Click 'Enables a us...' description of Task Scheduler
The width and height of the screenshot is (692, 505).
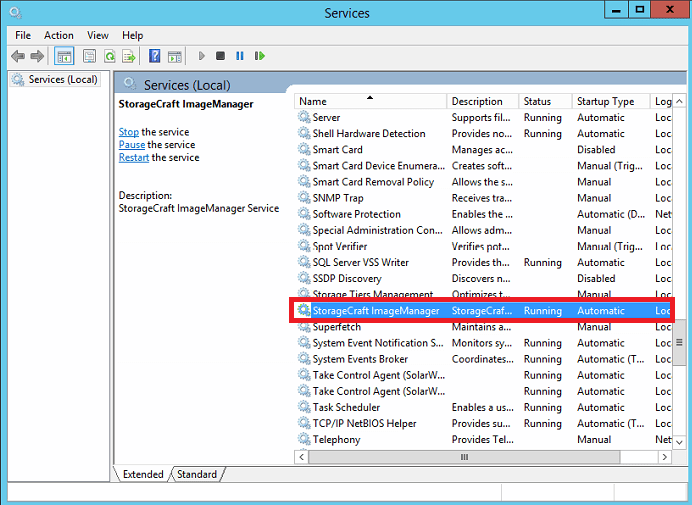click(483, 407)
